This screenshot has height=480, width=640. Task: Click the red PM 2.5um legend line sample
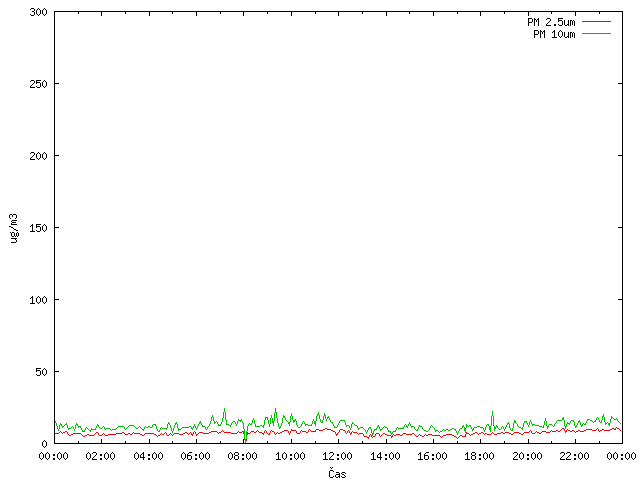pos(596,22)
